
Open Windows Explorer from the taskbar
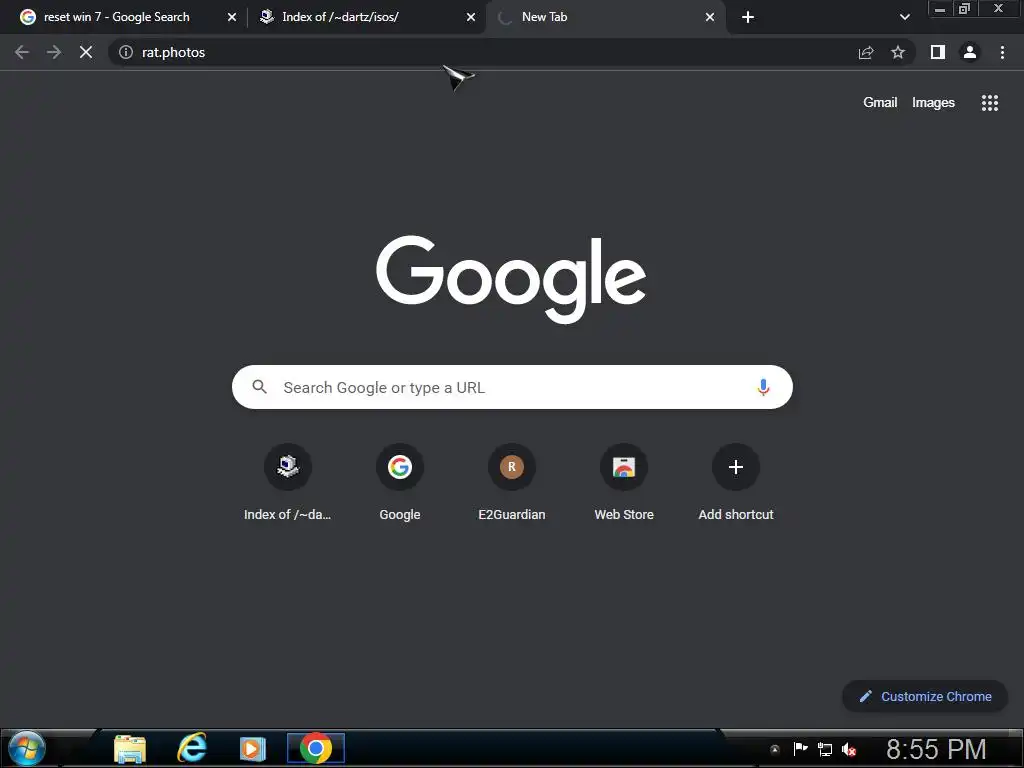(130, 748)
